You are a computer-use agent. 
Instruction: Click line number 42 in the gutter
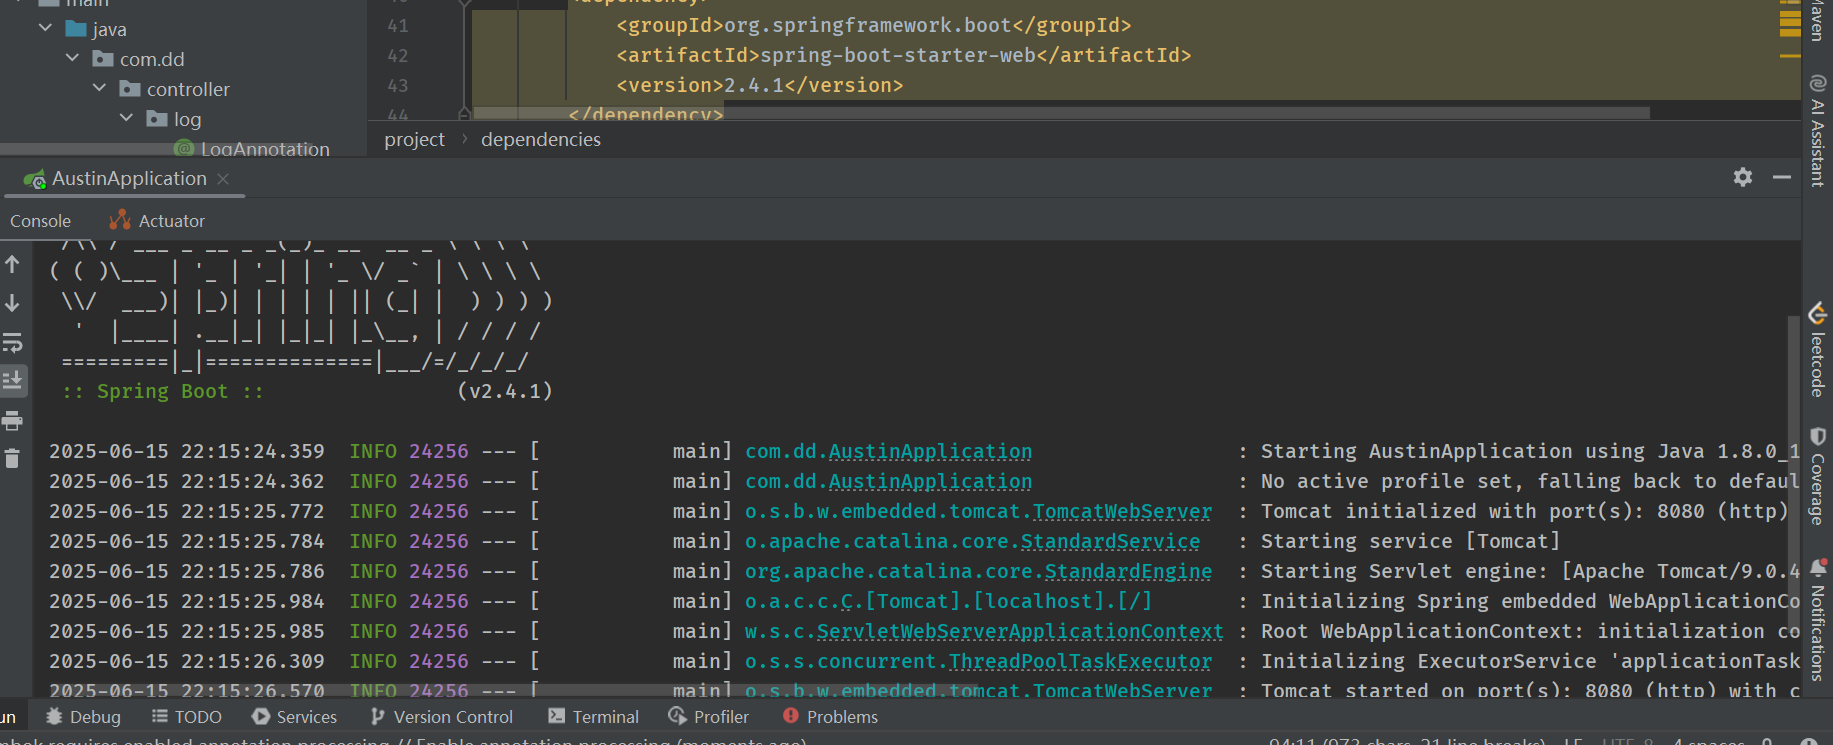click(x=397, y=56)
